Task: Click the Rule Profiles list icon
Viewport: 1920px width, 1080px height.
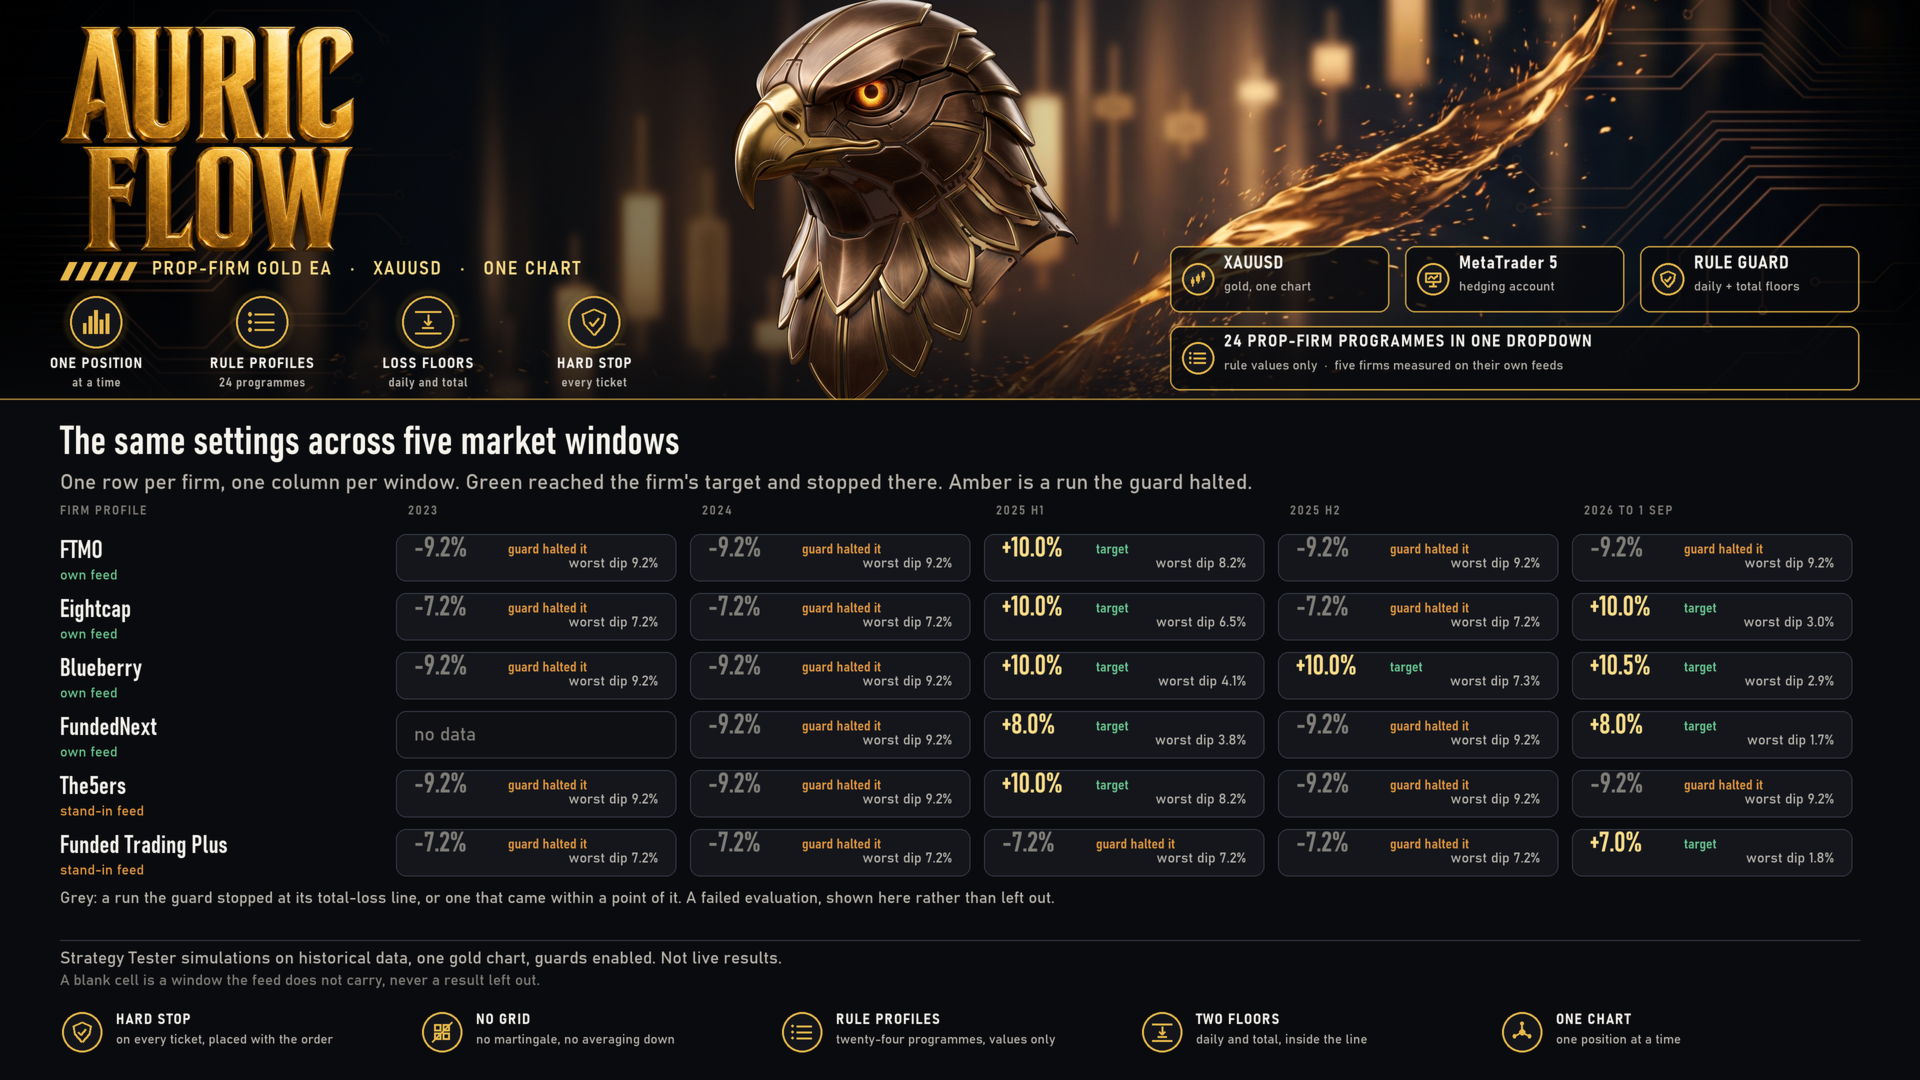Action: click(x=262, y=322)
